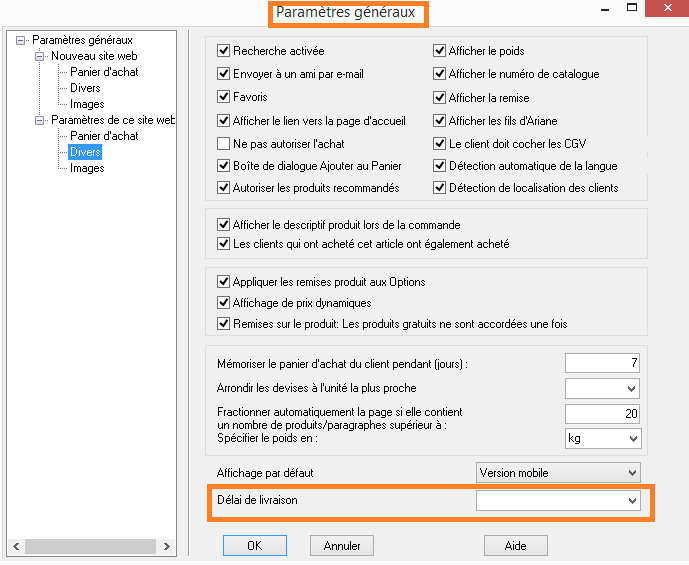Toggle Détection automatique de la langue
This screenshot has height=565, width=689.
[440, 166]
